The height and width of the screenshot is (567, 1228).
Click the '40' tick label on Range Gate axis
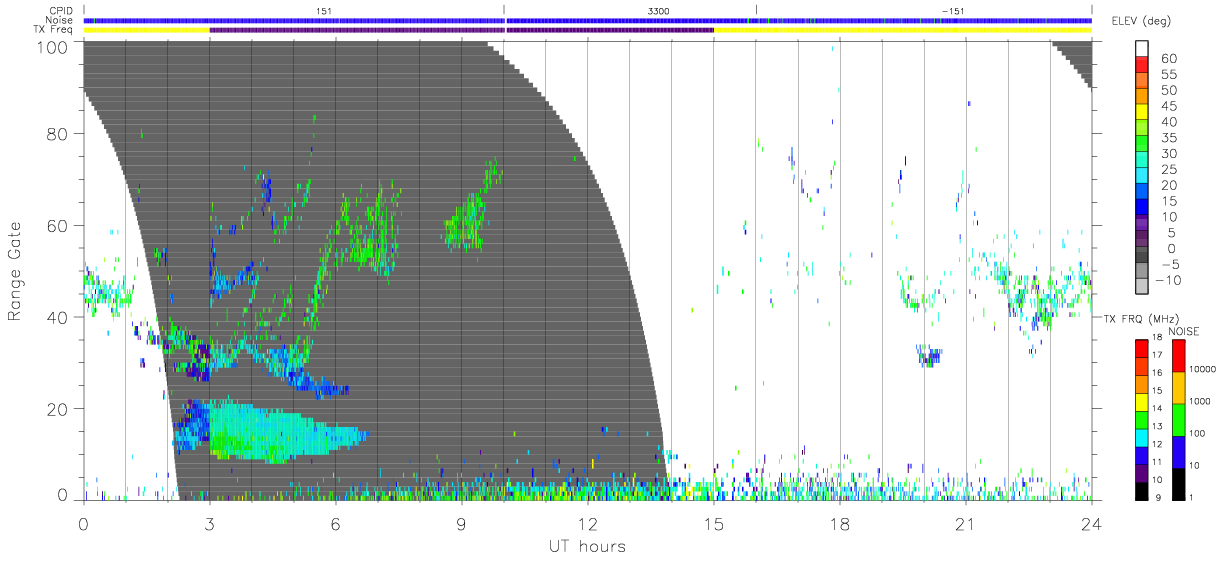click(x=58, y=318)
